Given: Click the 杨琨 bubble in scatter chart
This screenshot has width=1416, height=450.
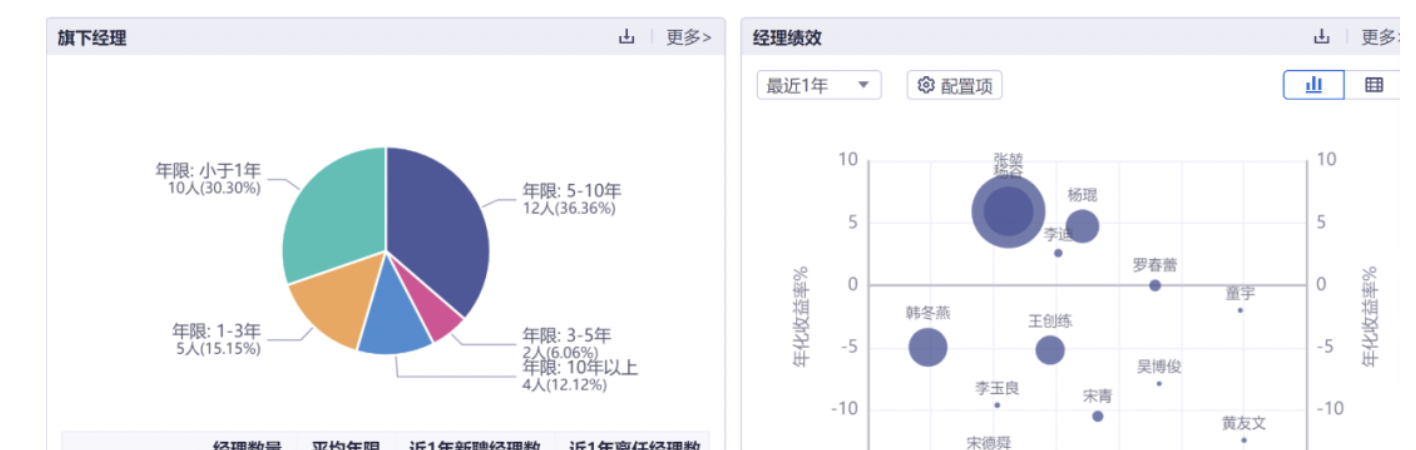Looking at the screenshot, I should pos(1082,226).
